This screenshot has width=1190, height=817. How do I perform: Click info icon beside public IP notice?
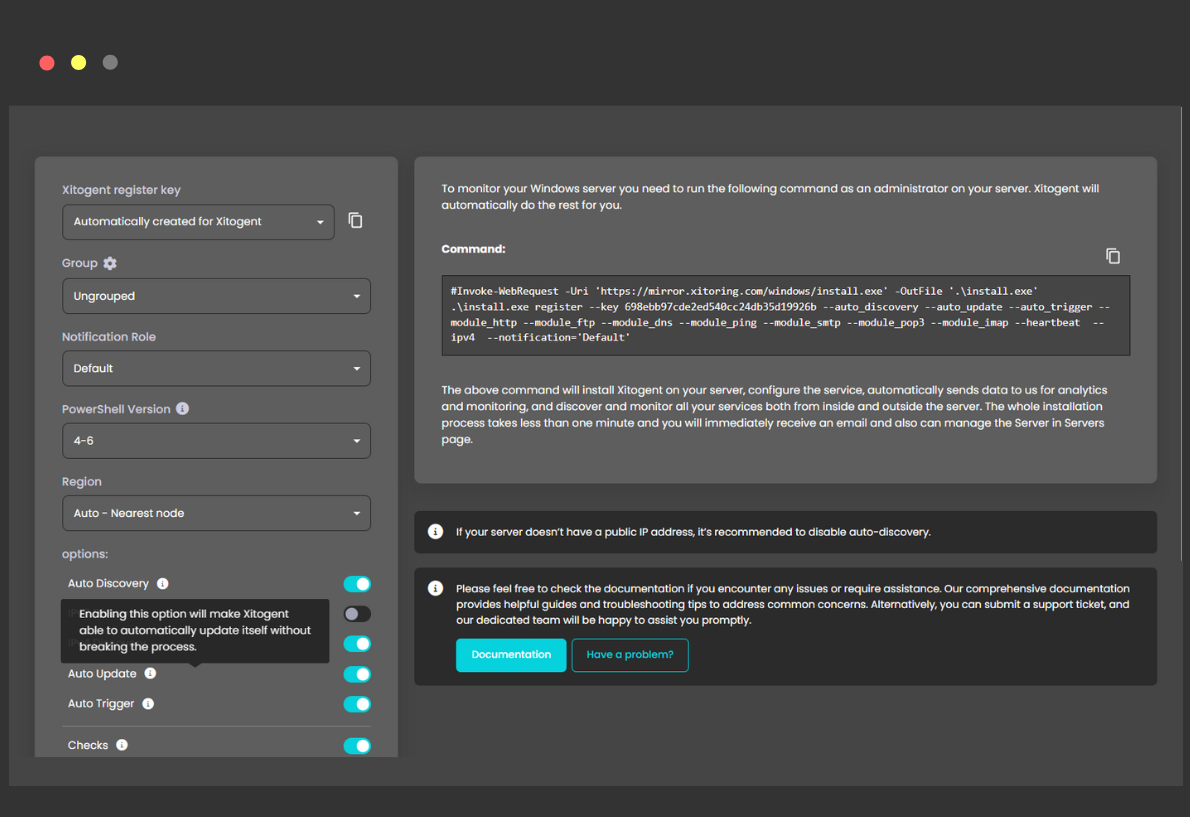pos(436,531)
